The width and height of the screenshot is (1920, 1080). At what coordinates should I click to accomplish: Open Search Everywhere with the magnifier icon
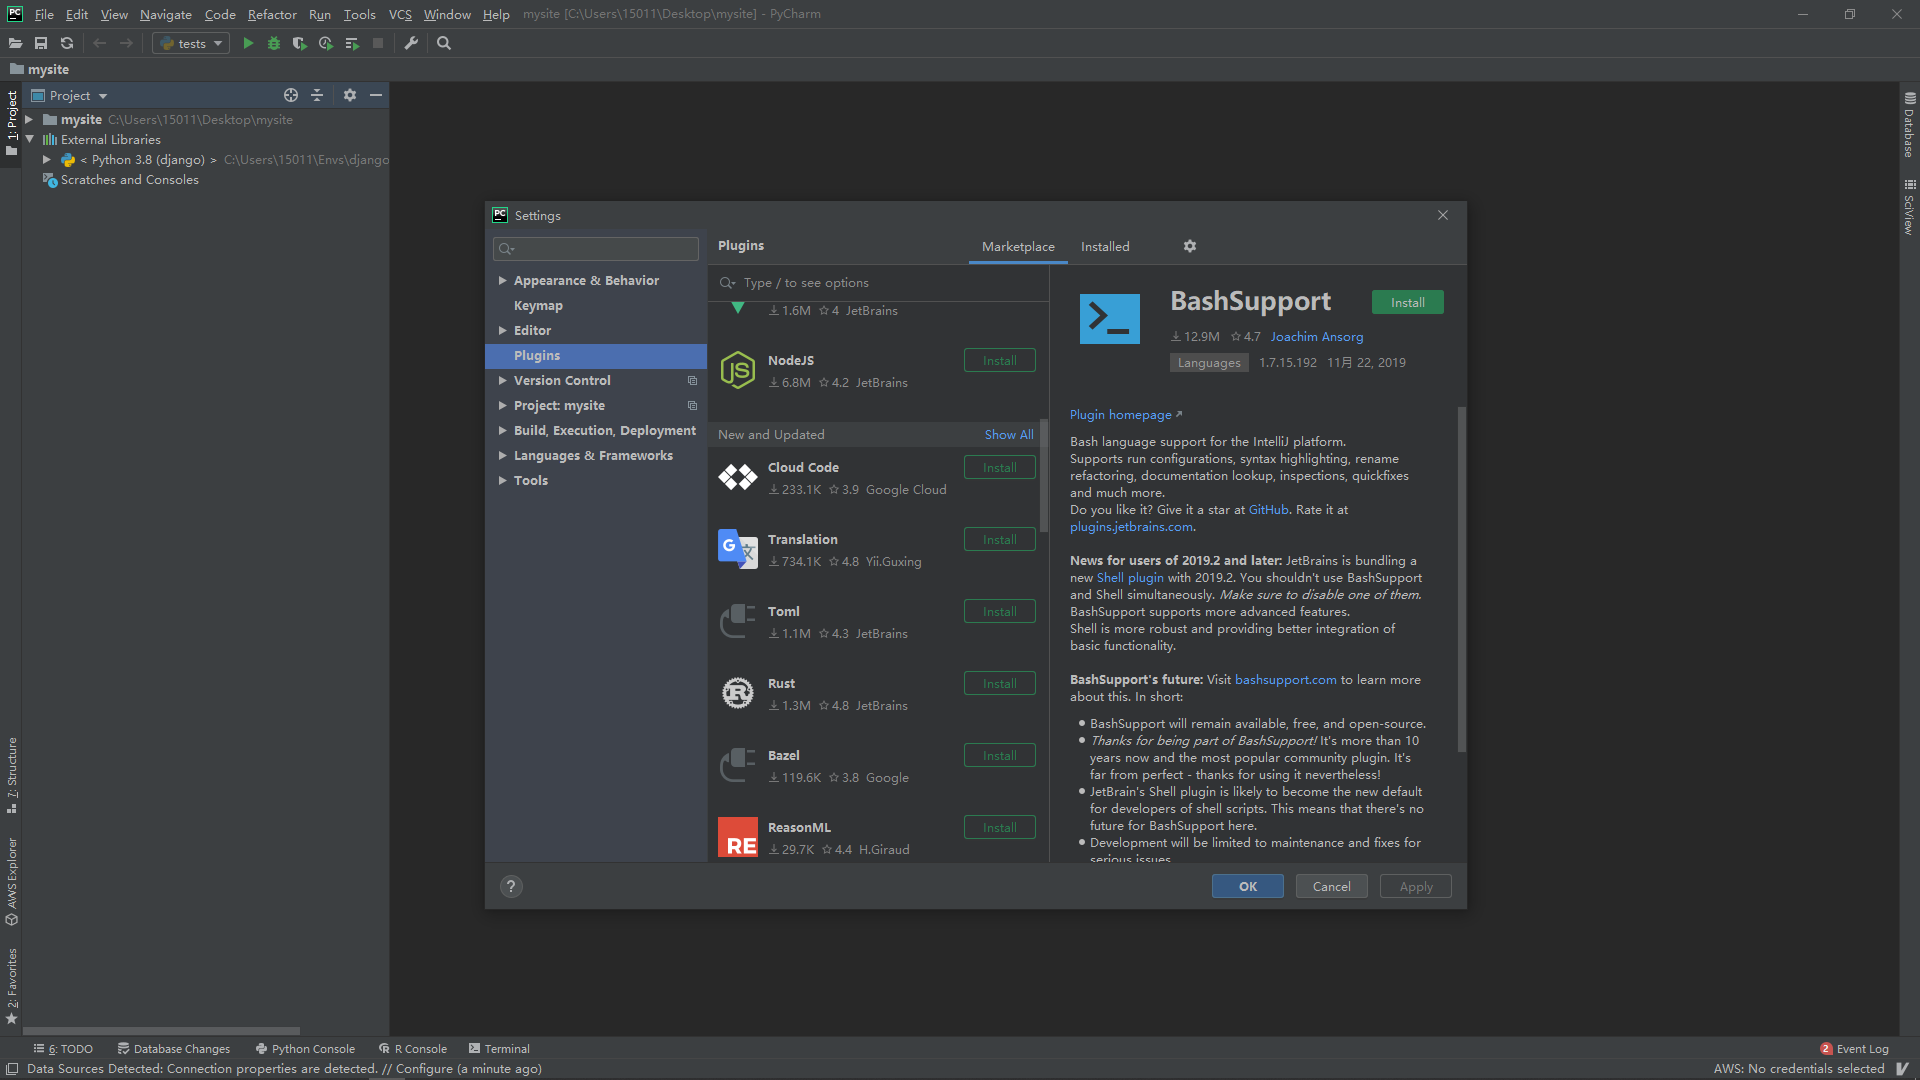[x=443, y=43]
